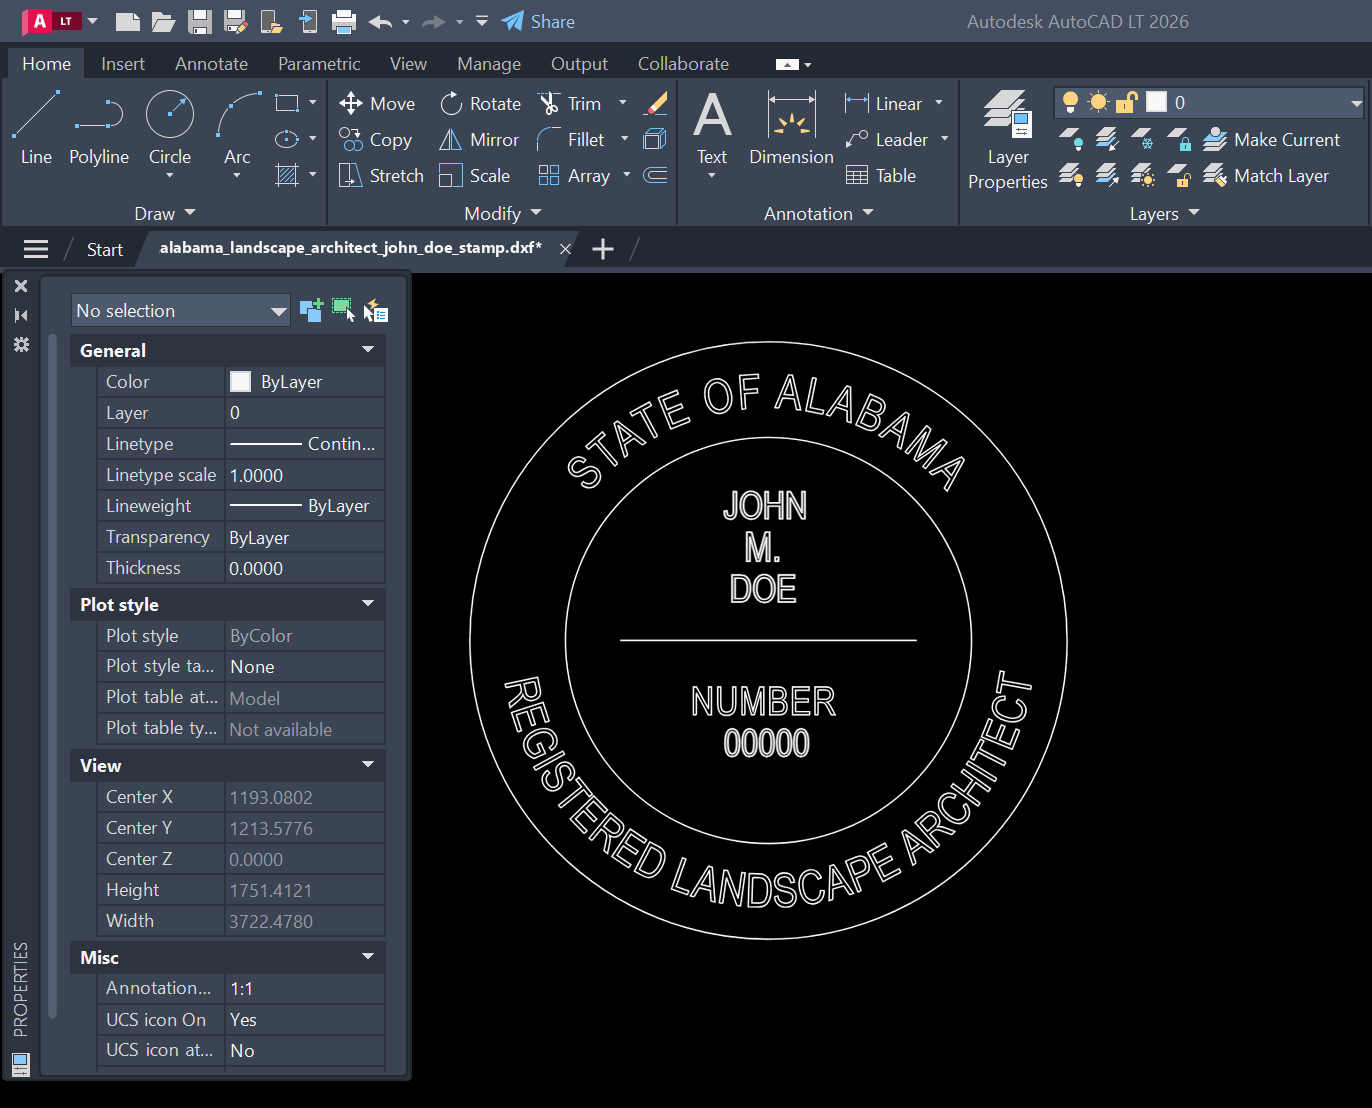Expand the Modify panel

(x=503, y=213)
